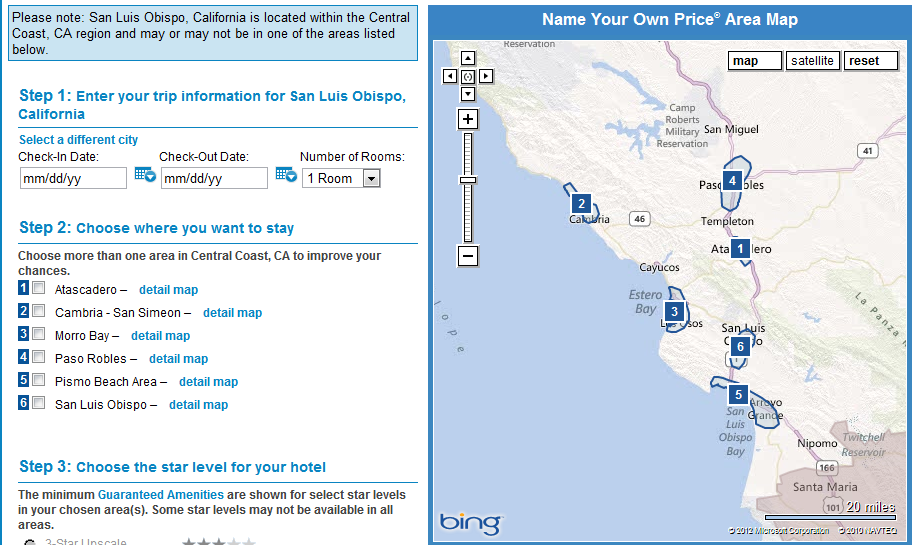Screen dimensions: 917x545
Task: Pan the map up with arrow
Action: [468, 58]
